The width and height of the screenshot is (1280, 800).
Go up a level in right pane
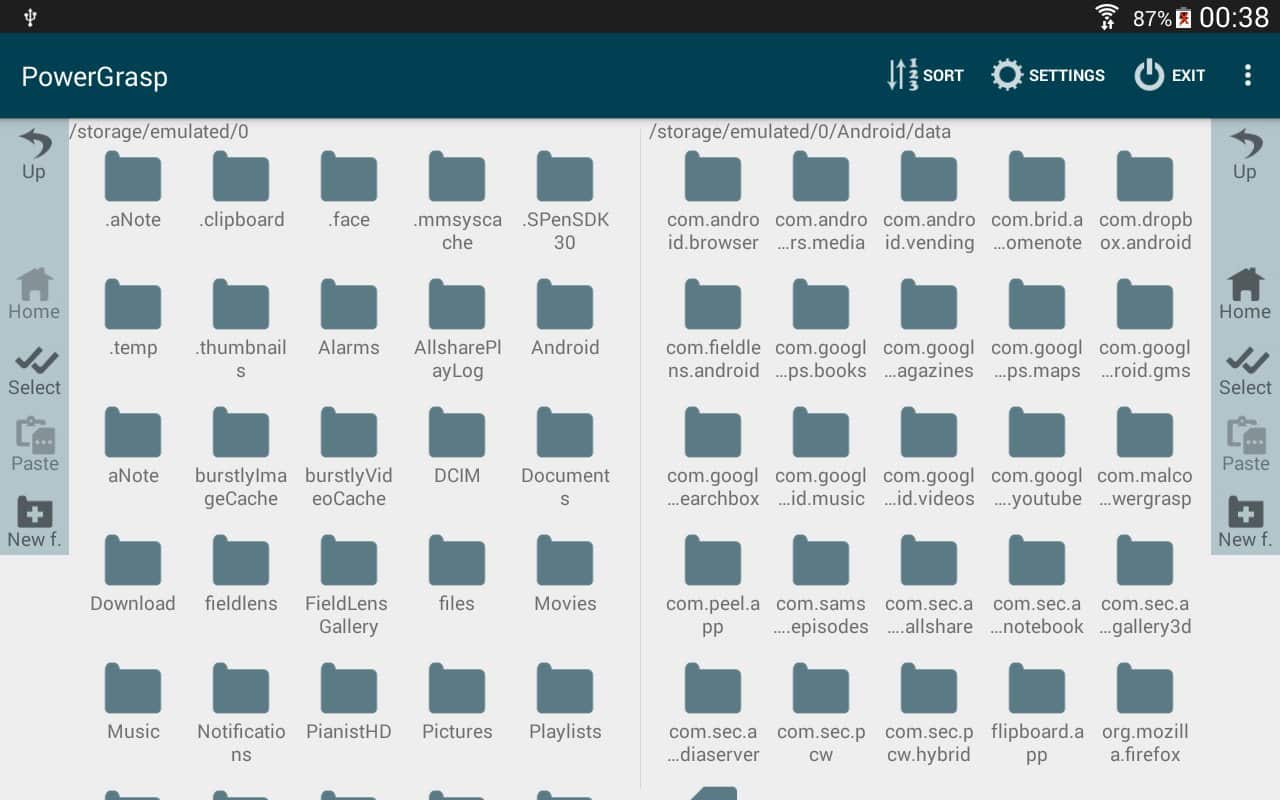tap(1245, 153)
